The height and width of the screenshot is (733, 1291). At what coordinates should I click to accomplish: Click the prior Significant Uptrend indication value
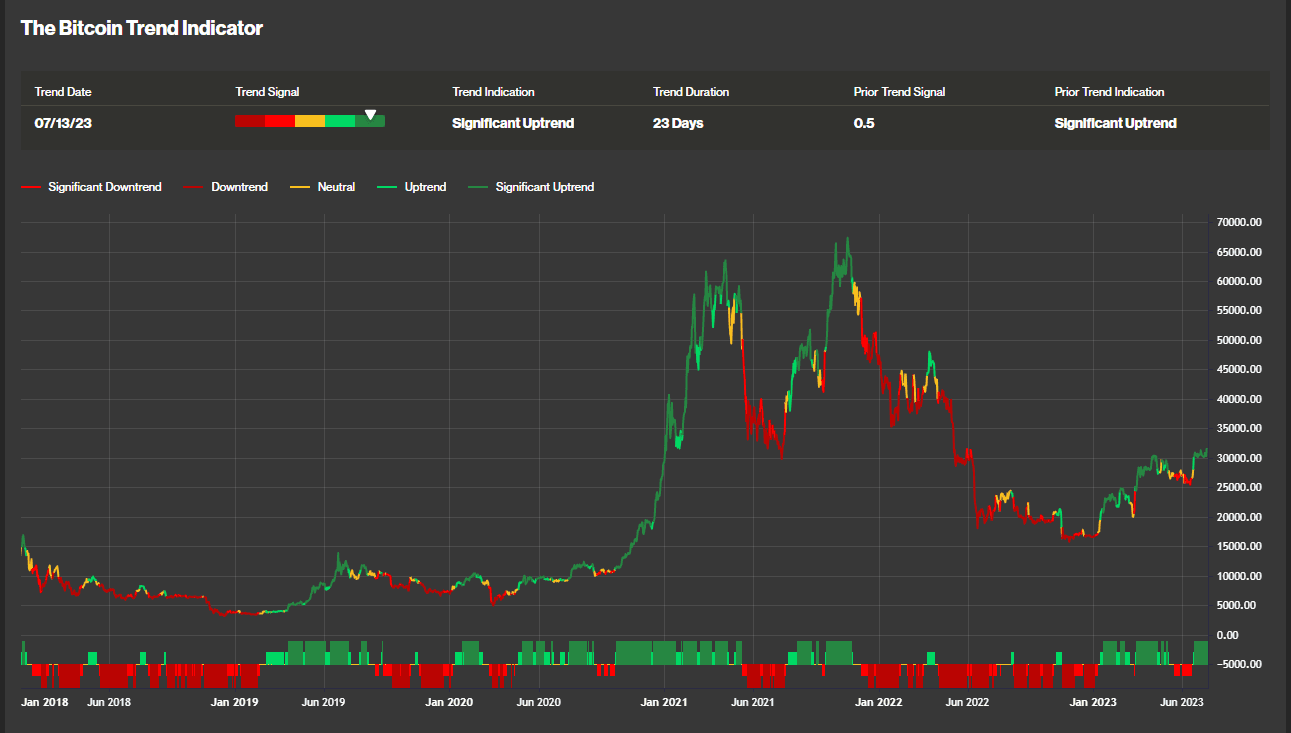click(x=1115, y=123)
